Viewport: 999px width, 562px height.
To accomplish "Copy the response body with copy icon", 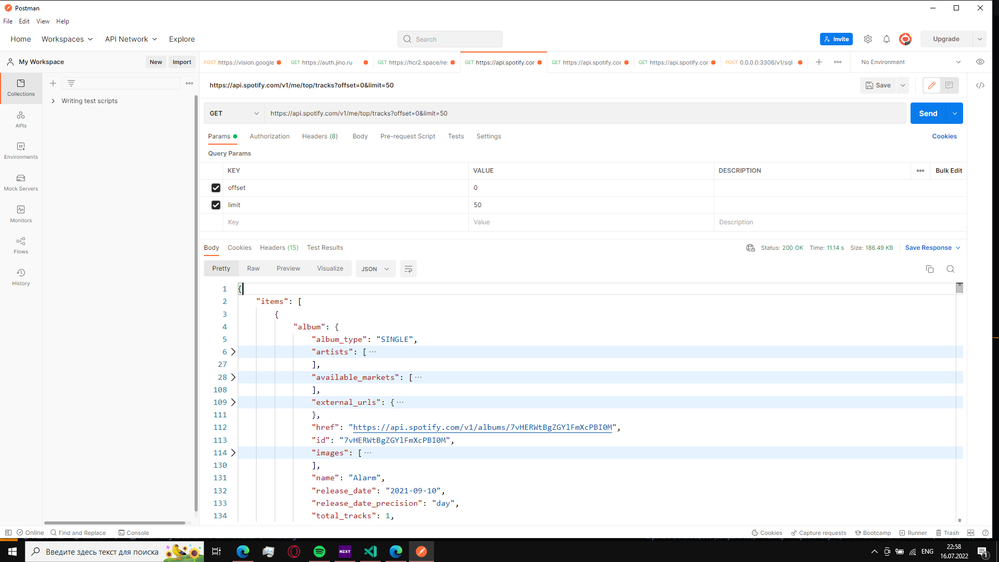I will (930, 269).
